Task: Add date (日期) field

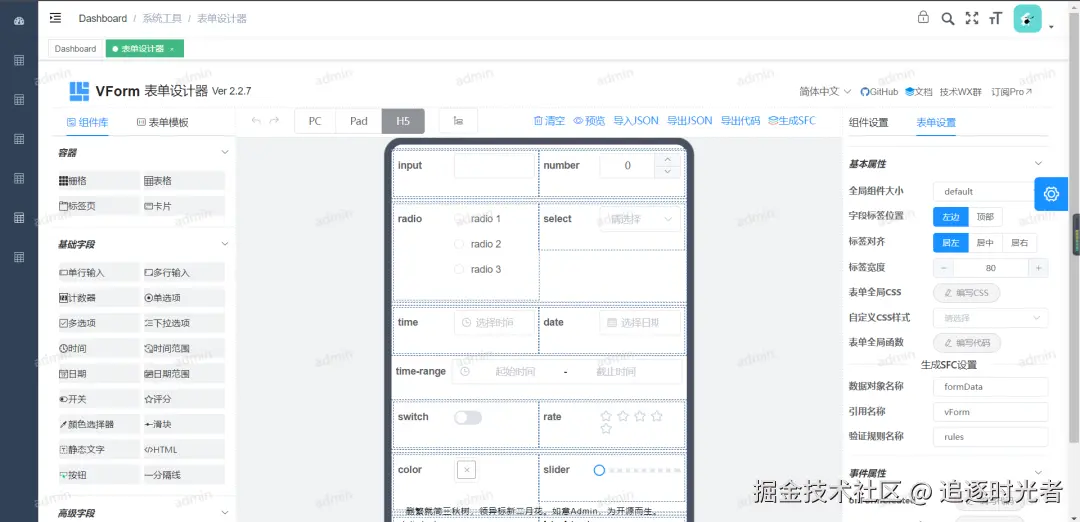Action: click(98, 374)
